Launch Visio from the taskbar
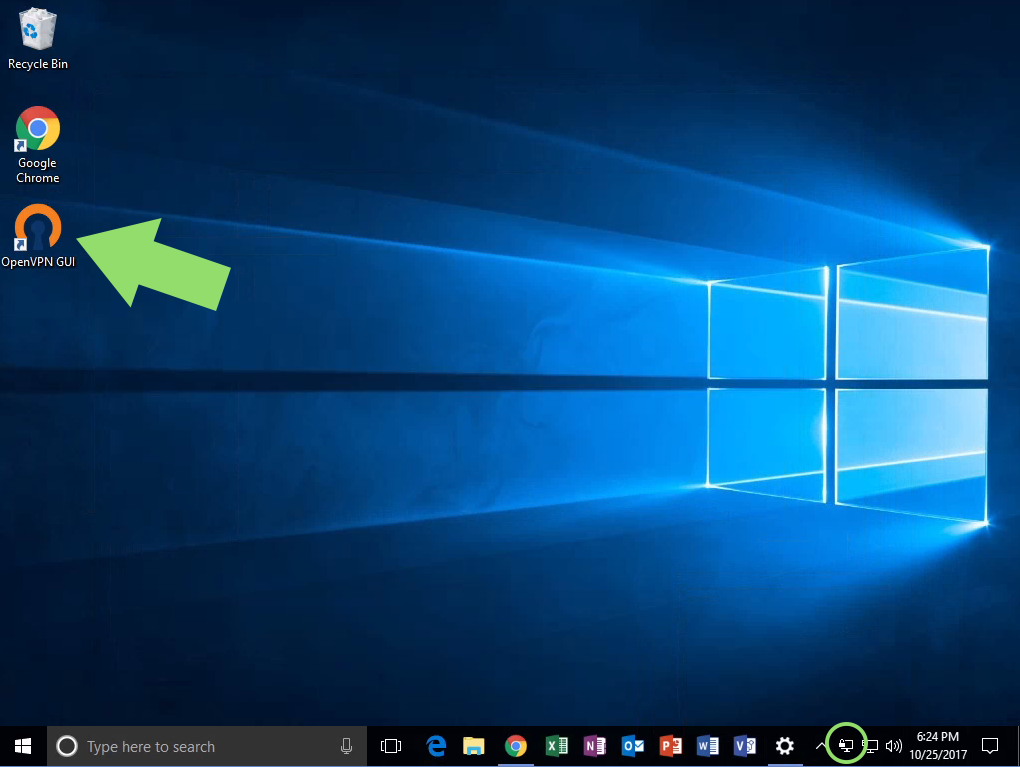The width and height of the screenshot is (1020, 767). 745,746
